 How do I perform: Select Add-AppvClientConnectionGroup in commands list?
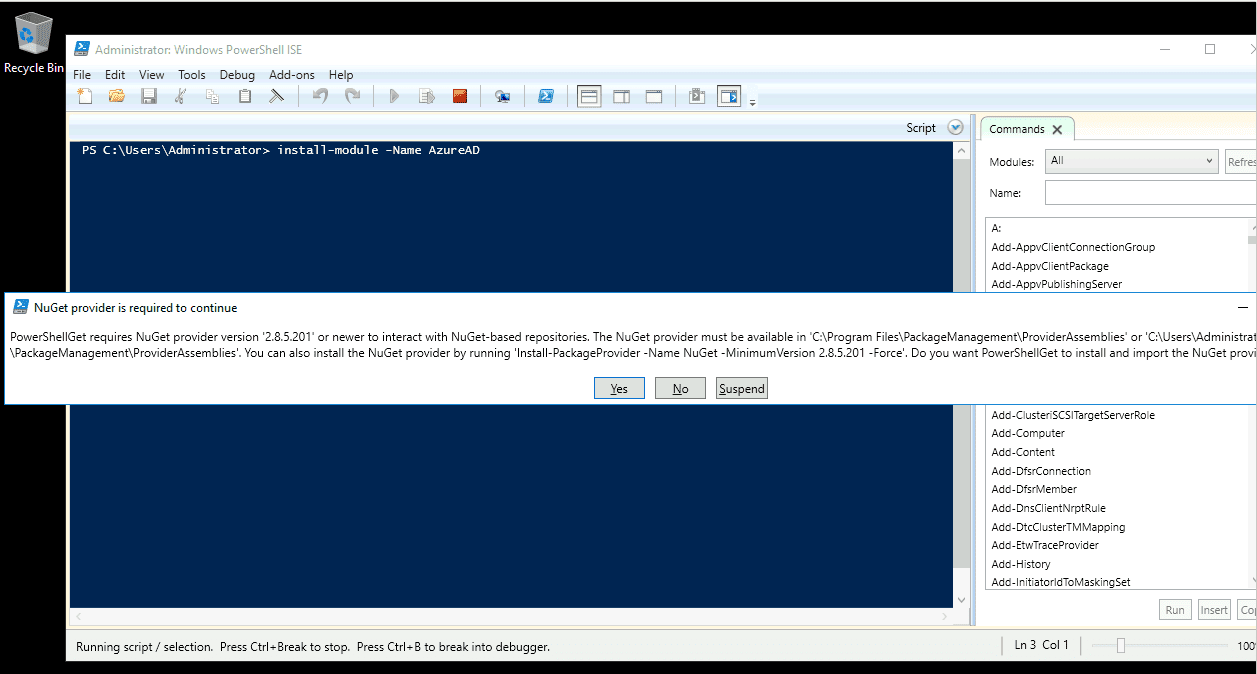(x=1073, y=247)
